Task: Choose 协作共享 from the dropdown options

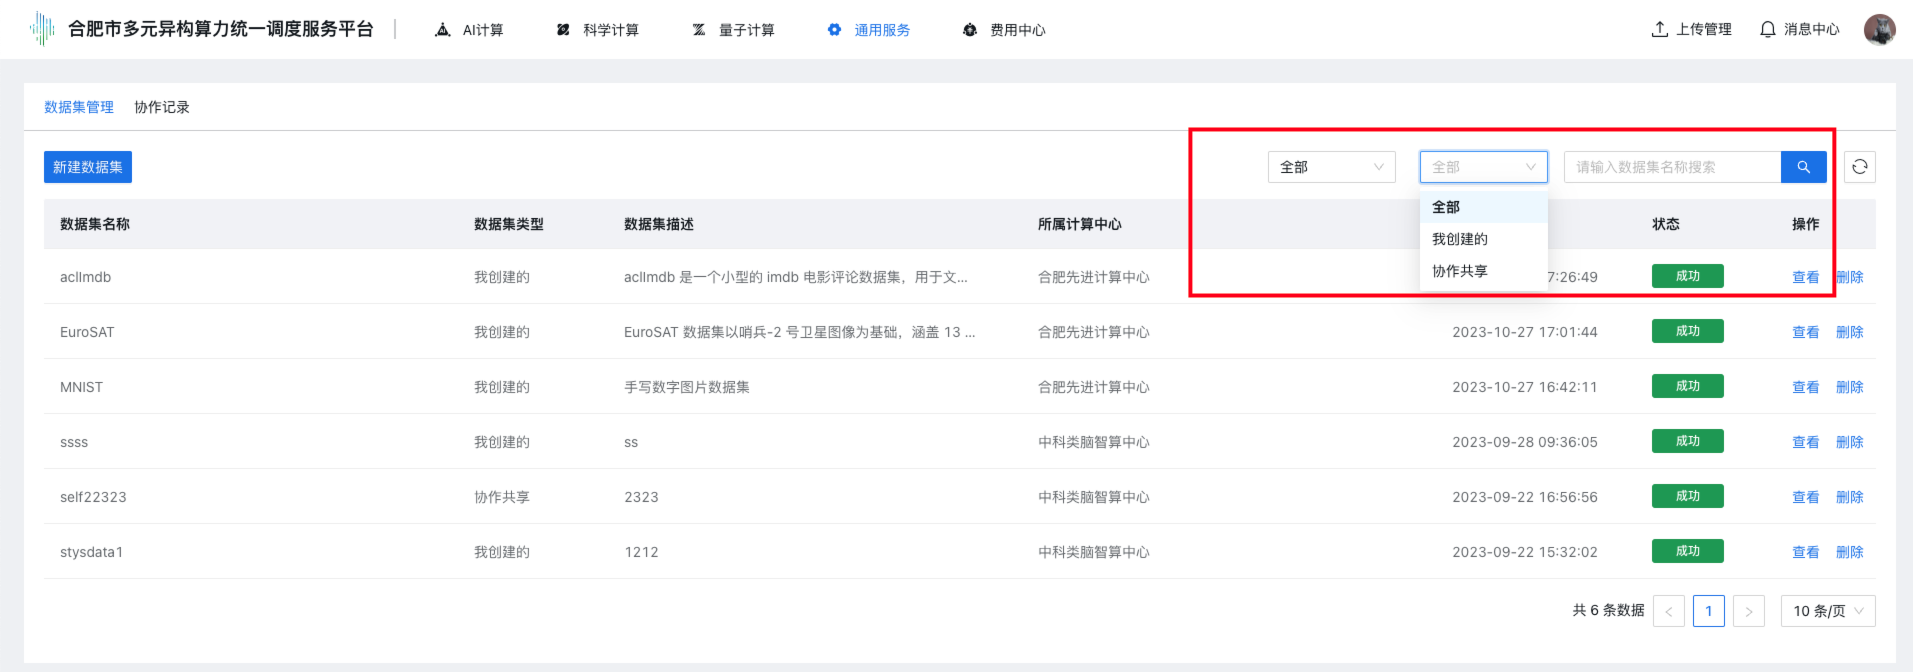Action: point(1460,271)
